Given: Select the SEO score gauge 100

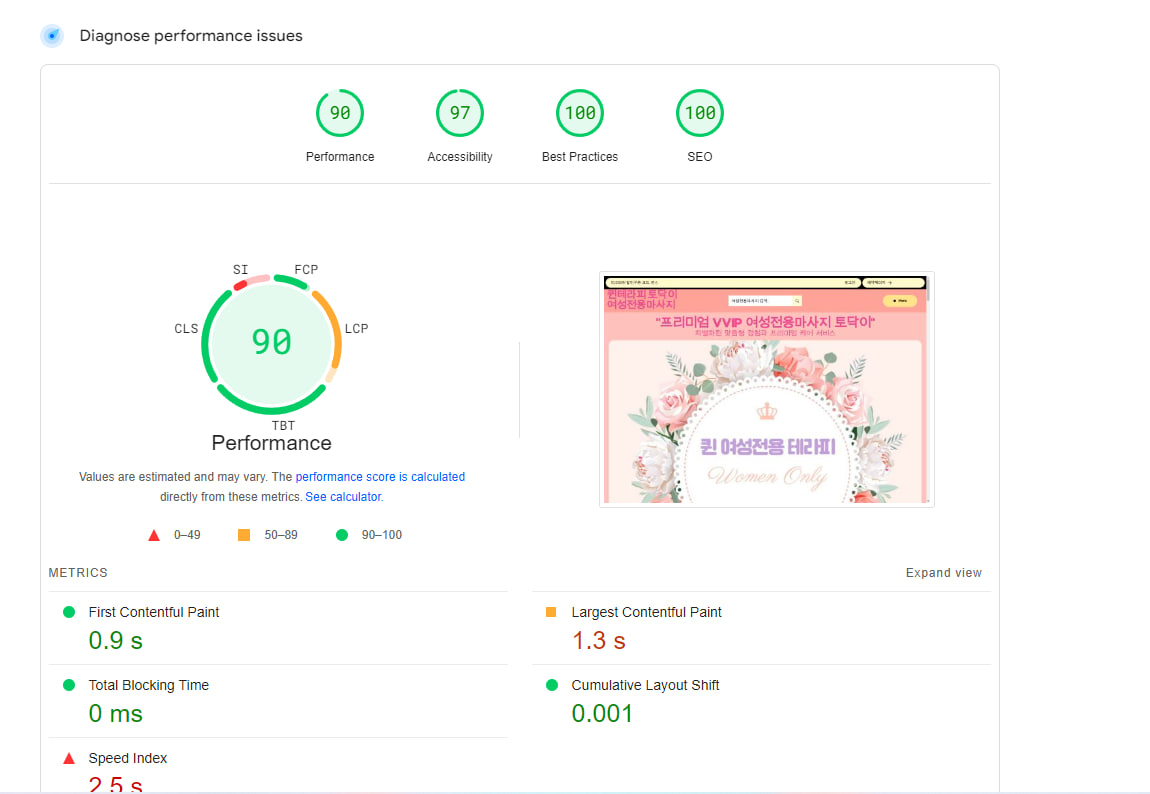Looking at the screenshot, I should tap(700, 113).
